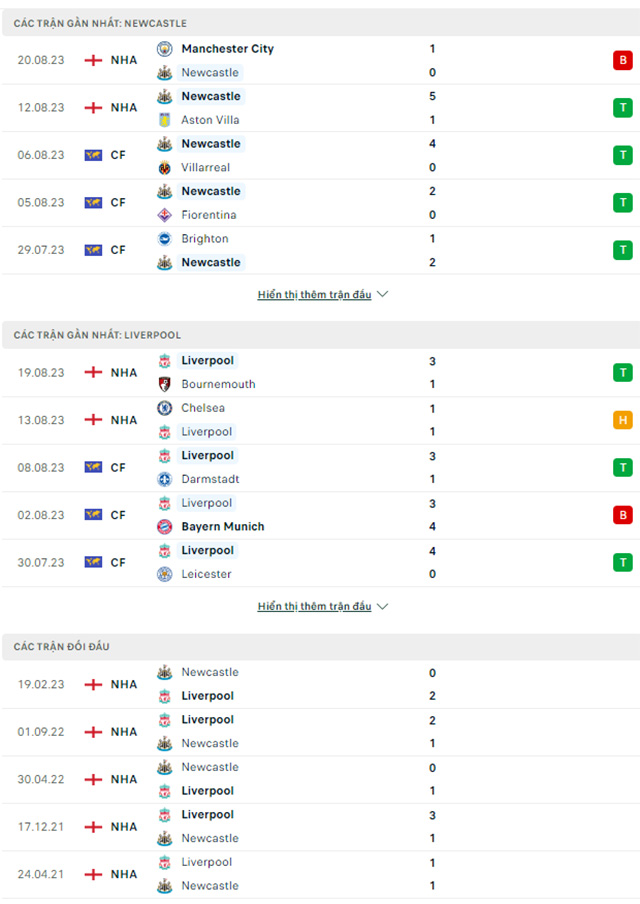
Task: Click the Darmstadt club crest
Action: 164,479
